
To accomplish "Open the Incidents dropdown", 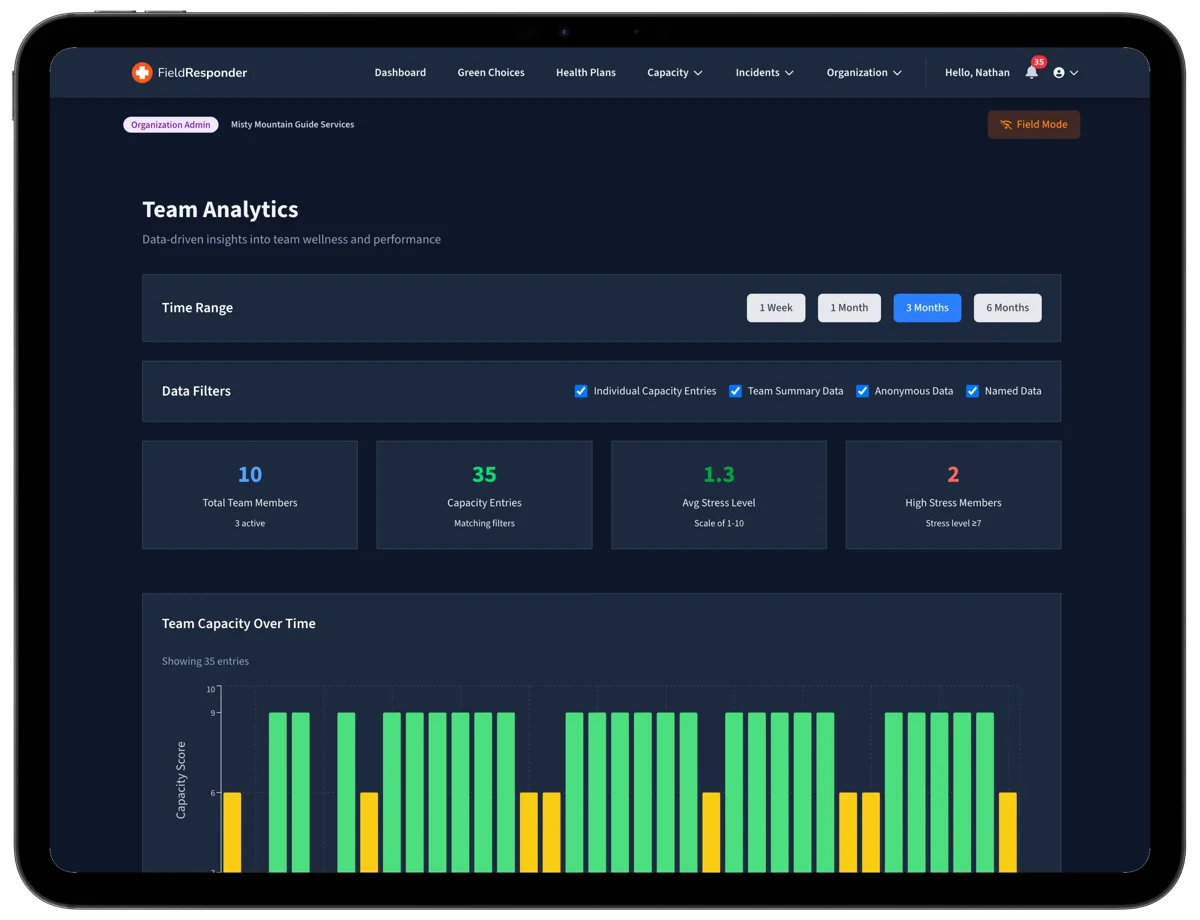I will (x=763, y=72).
